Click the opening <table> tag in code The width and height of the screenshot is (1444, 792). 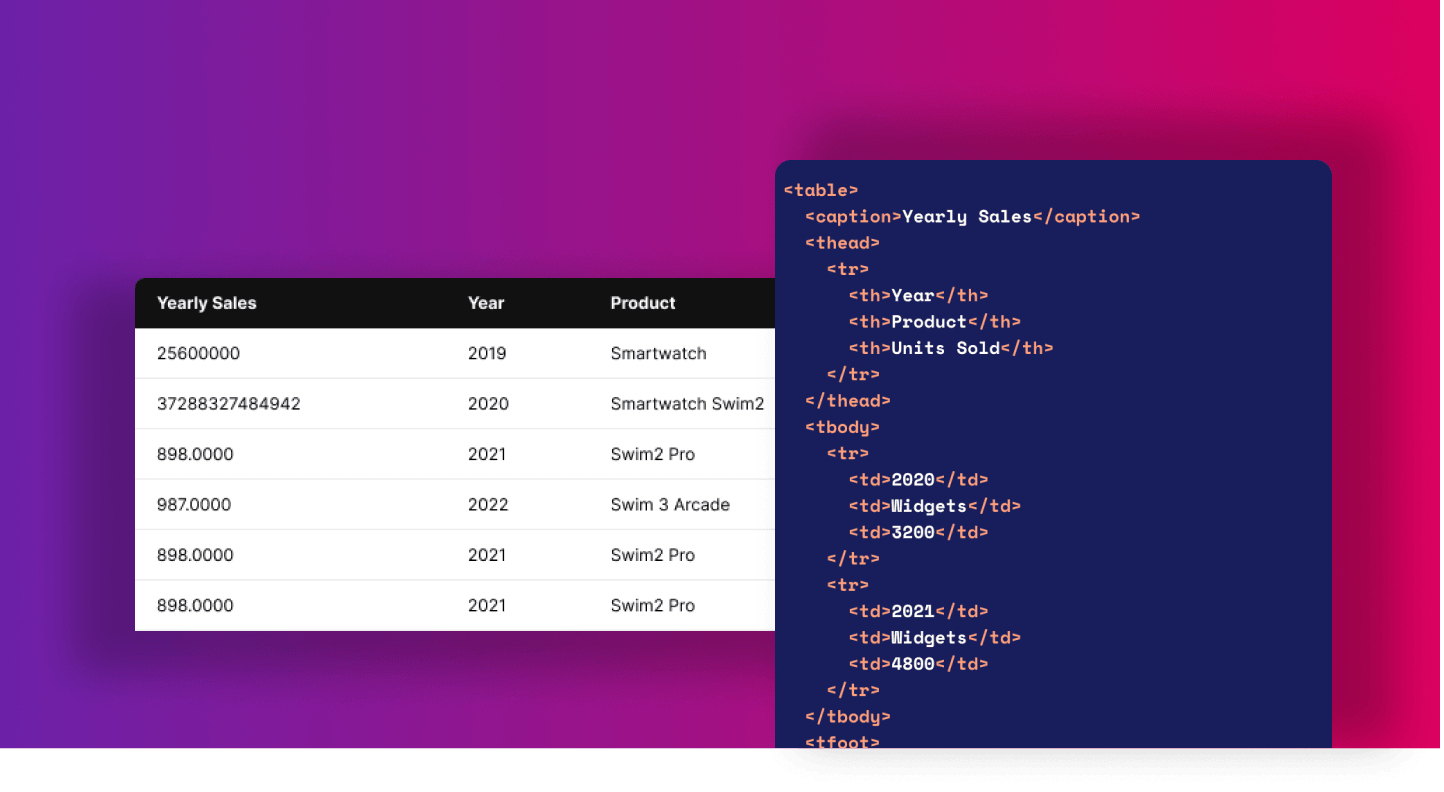(x=821, y=190)
